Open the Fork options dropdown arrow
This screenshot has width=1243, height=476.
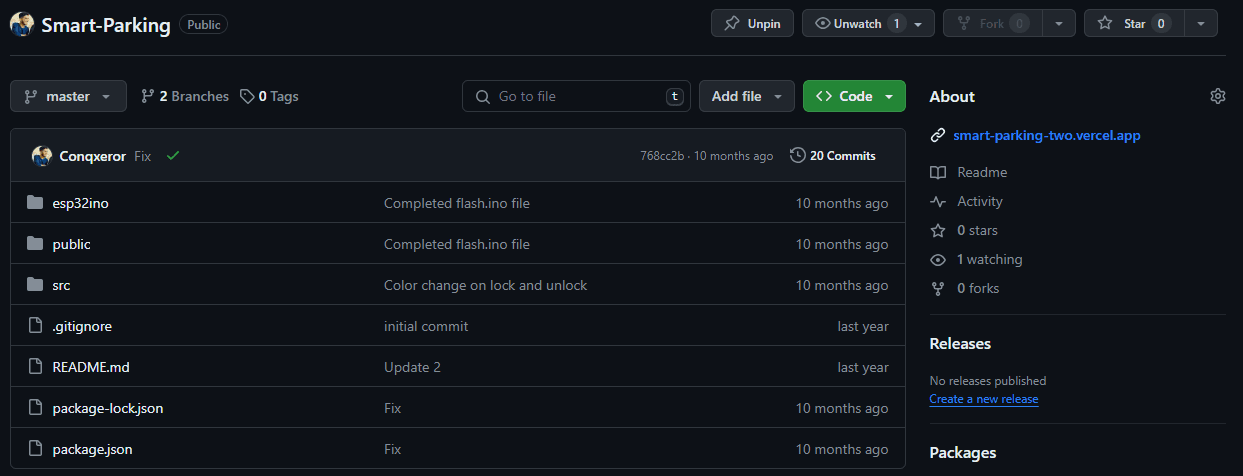click(x=1059, y=23)
